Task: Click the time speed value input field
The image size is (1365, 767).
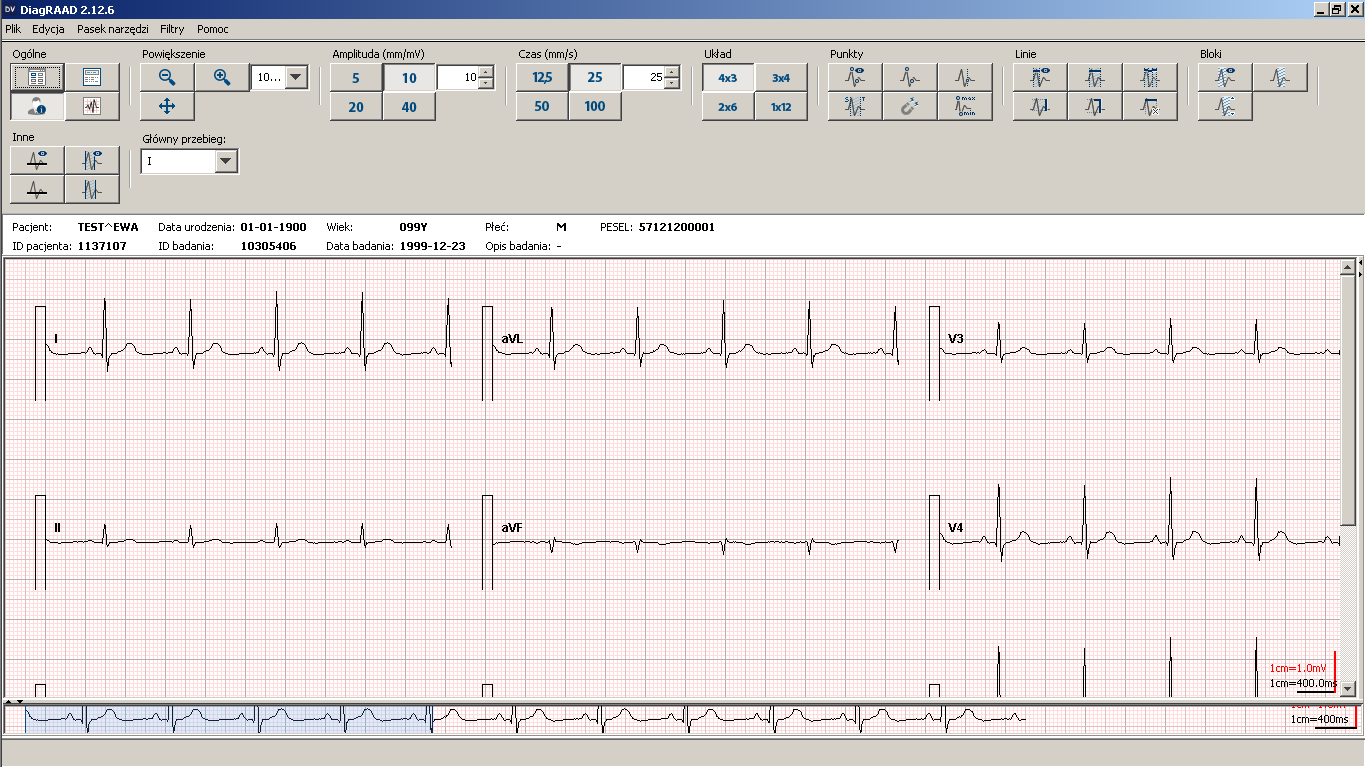Action: click(644, 78)
